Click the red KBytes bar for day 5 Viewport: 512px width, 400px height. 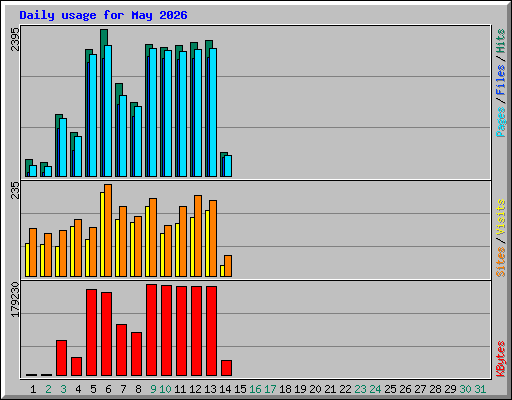[91, 333]
